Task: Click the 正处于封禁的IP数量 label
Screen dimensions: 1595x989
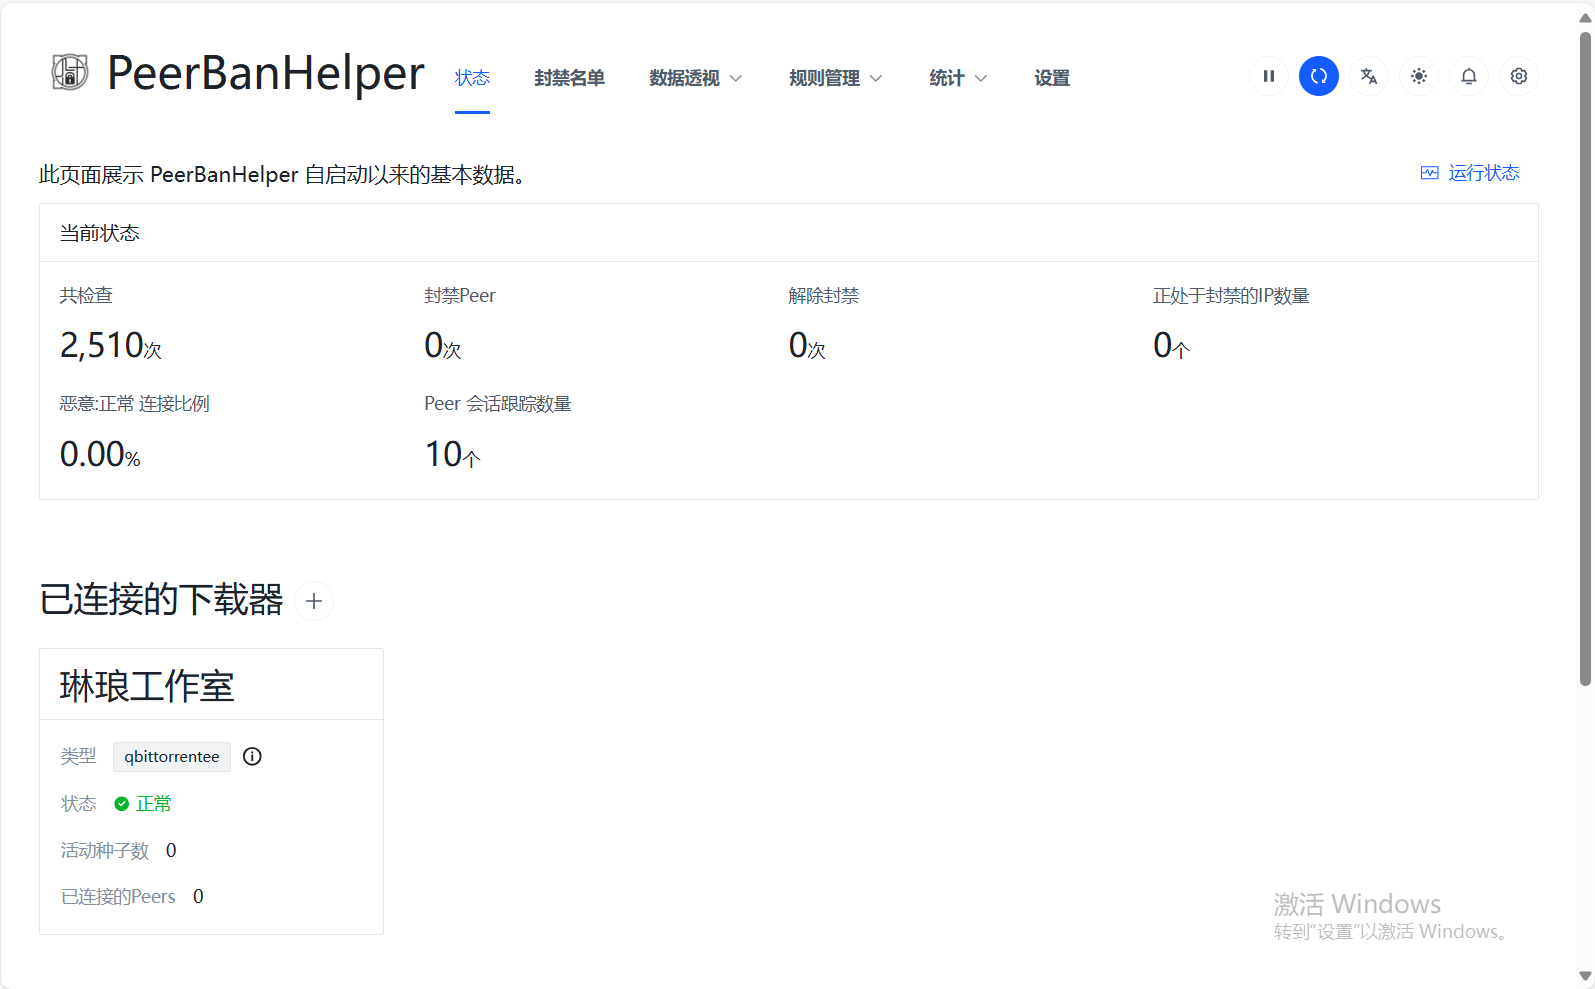Action: 1231,296
